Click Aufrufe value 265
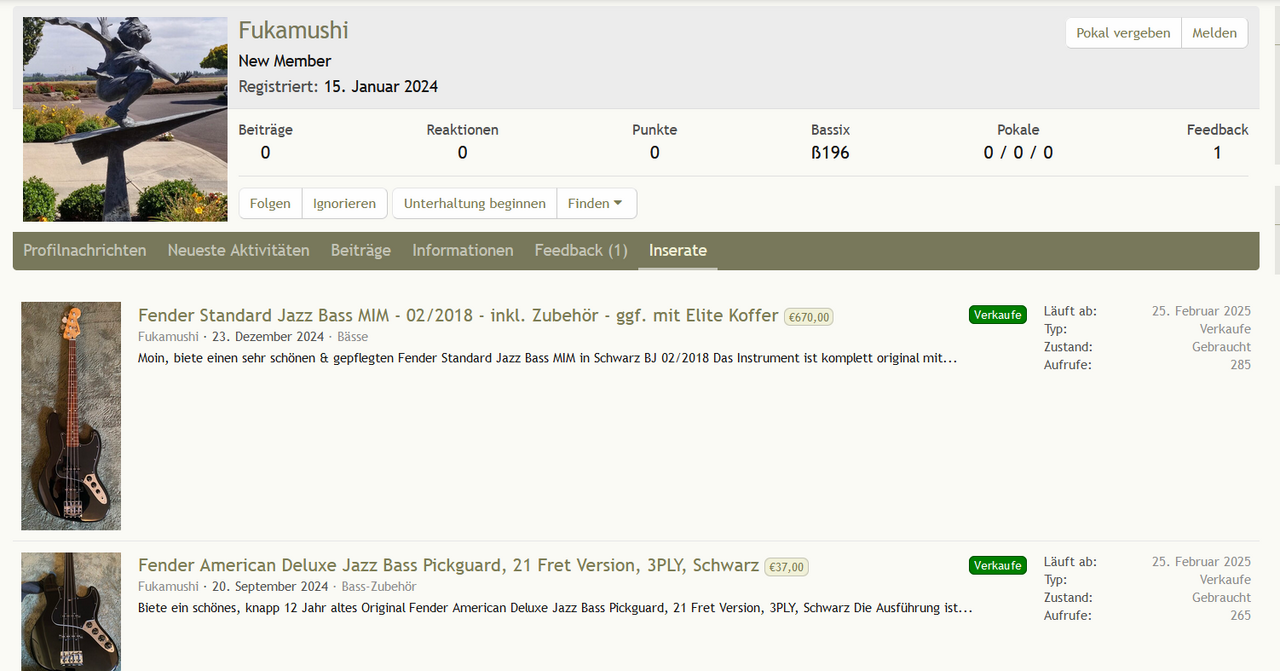The width and height of the screenshot is (1280, 671). coord(1240,615)
